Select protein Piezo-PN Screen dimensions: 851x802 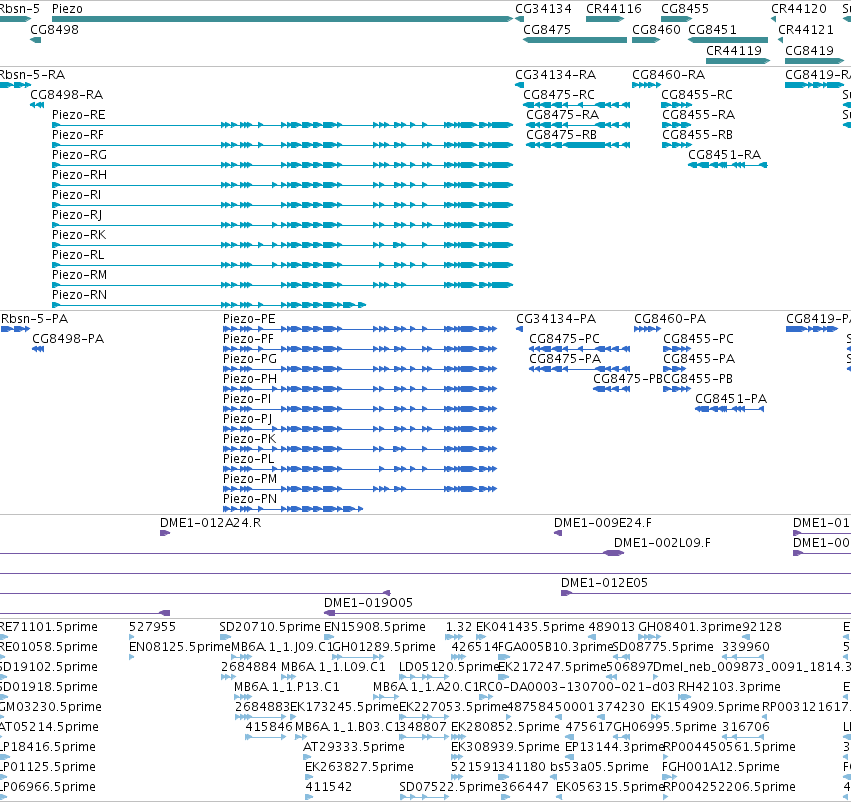click(x=293, y=509)
